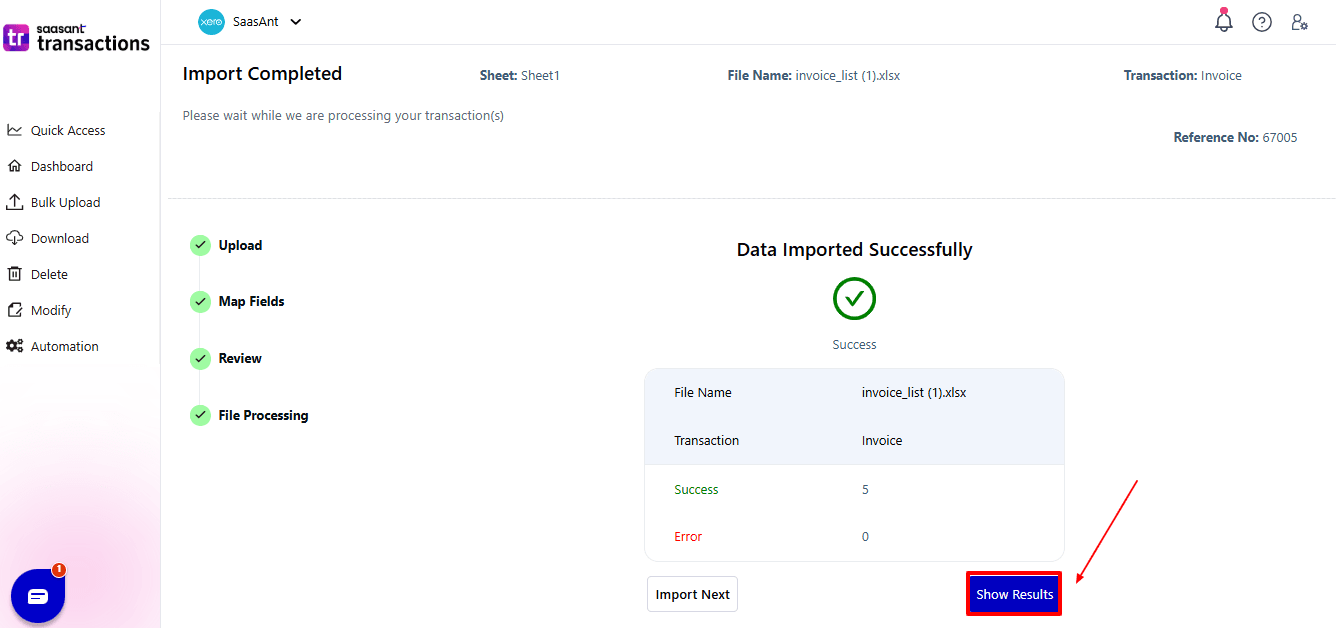
Task: Click the File Processing step indicator
Action: 200,415
